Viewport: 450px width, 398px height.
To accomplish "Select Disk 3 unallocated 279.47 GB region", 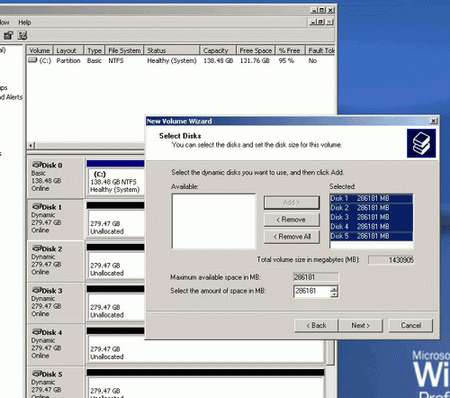I will pyautogui.click(x=115, y=307).
